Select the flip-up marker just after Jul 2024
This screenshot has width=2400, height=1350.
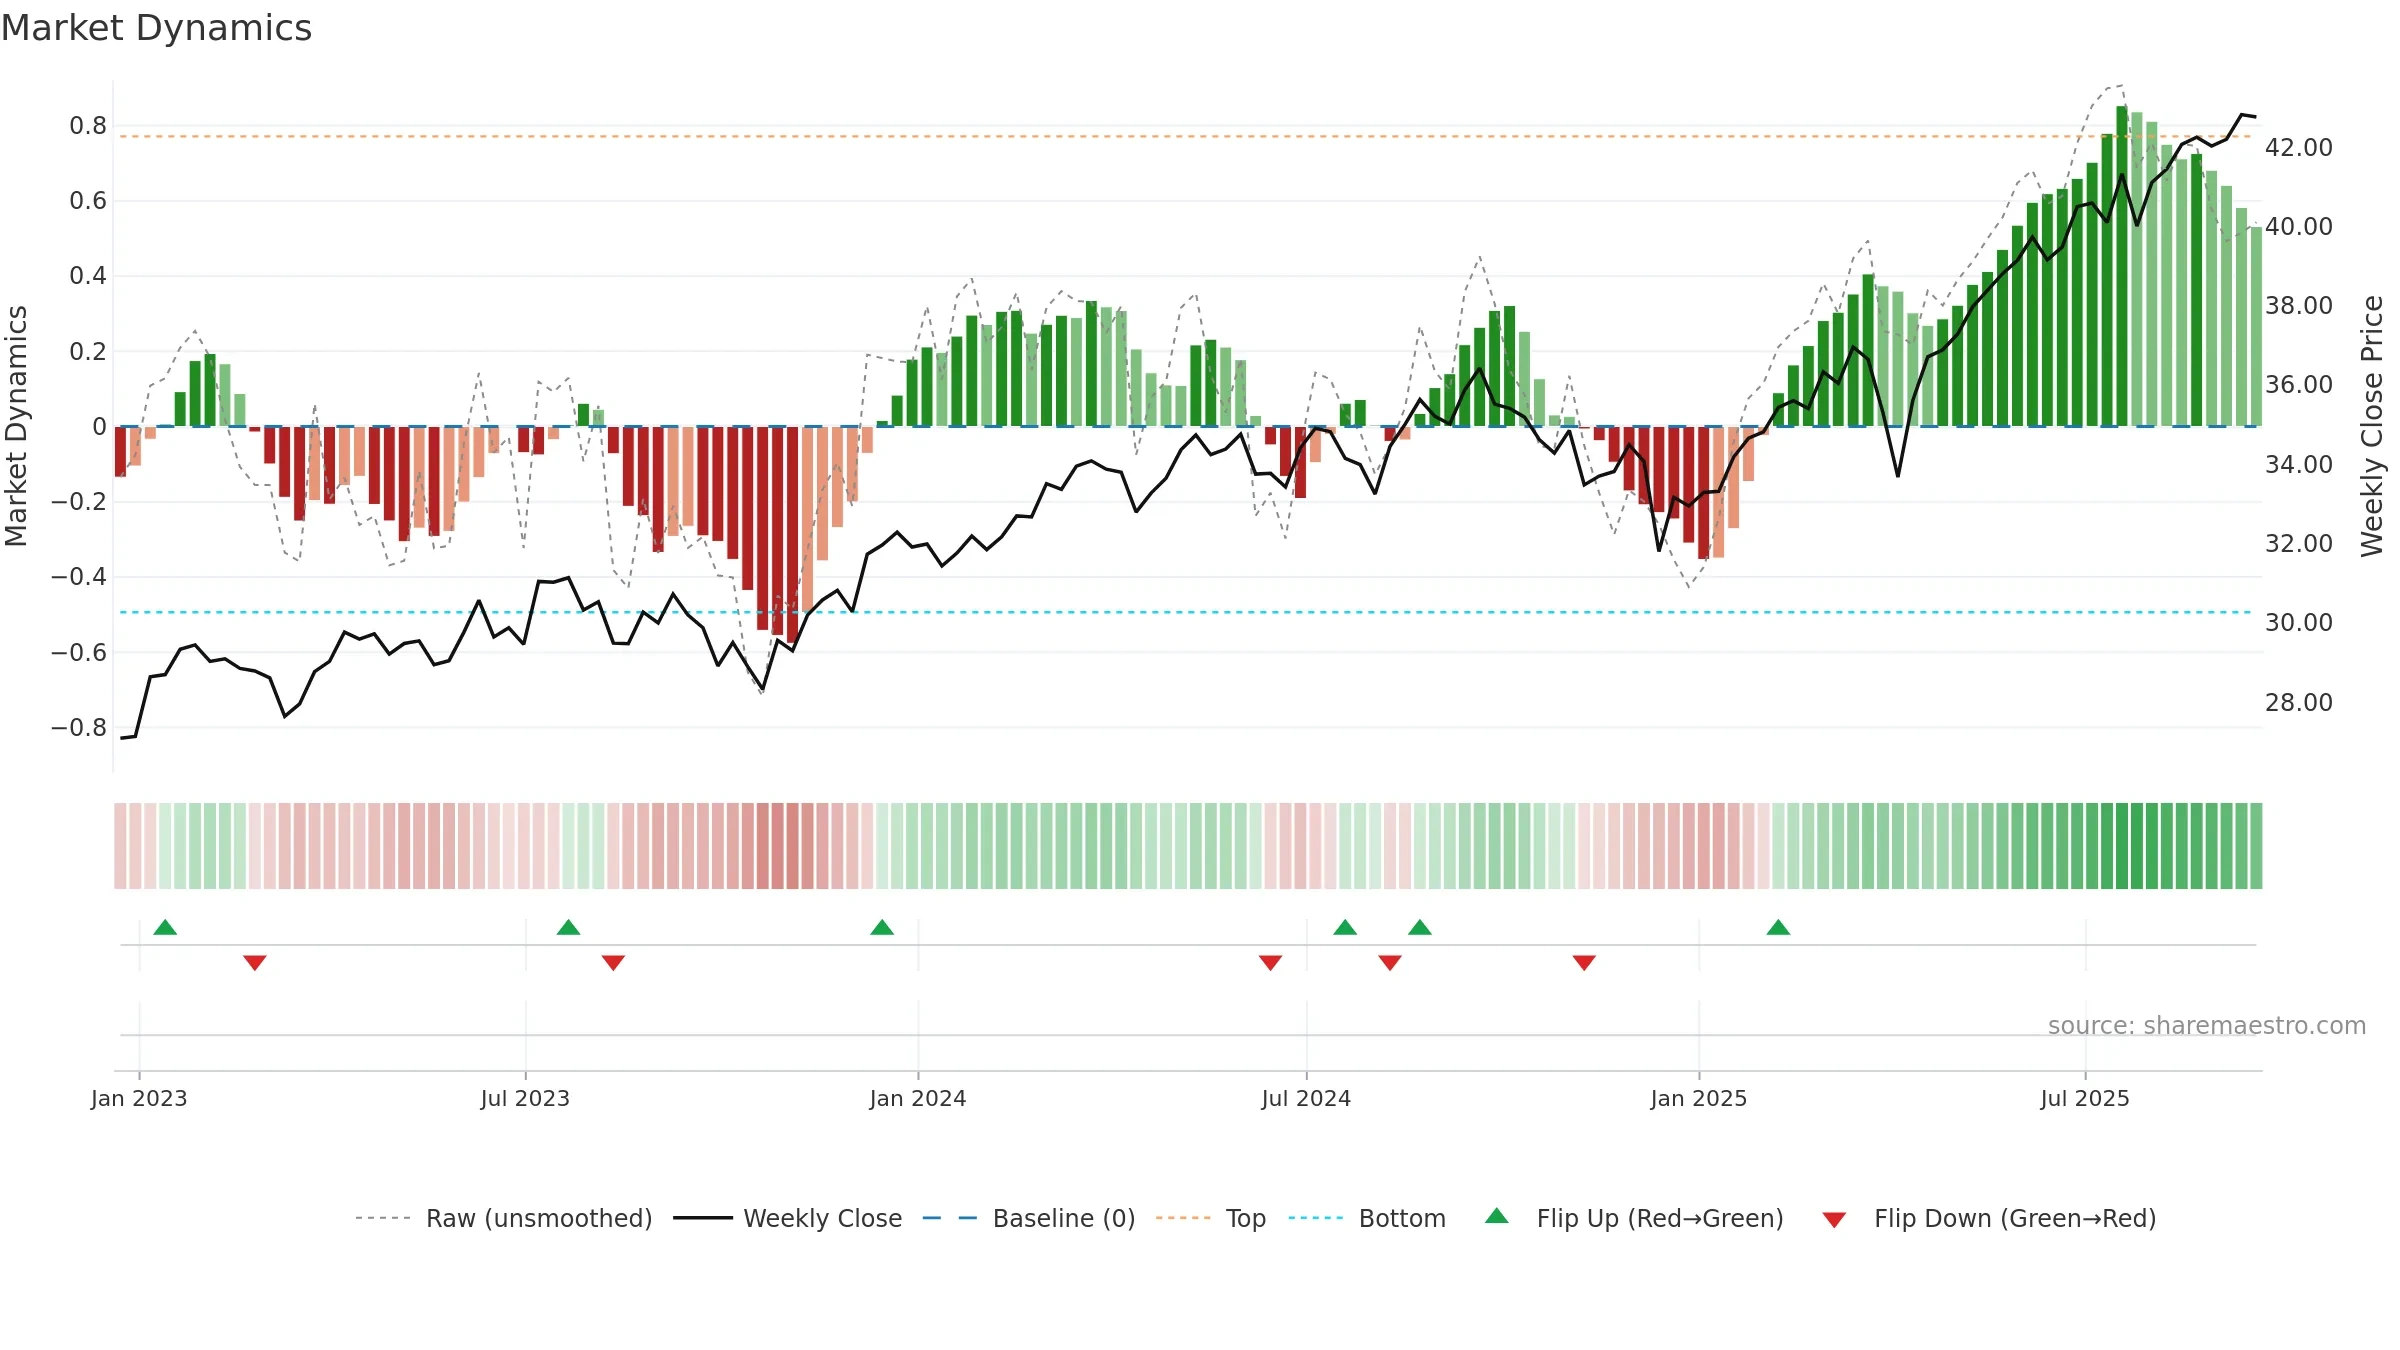tap(1345, 927)
